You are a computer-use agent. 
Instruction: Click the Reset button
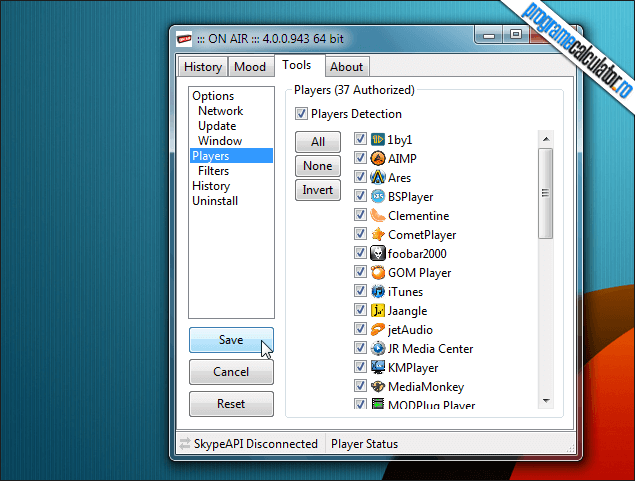tap(231, 404)
